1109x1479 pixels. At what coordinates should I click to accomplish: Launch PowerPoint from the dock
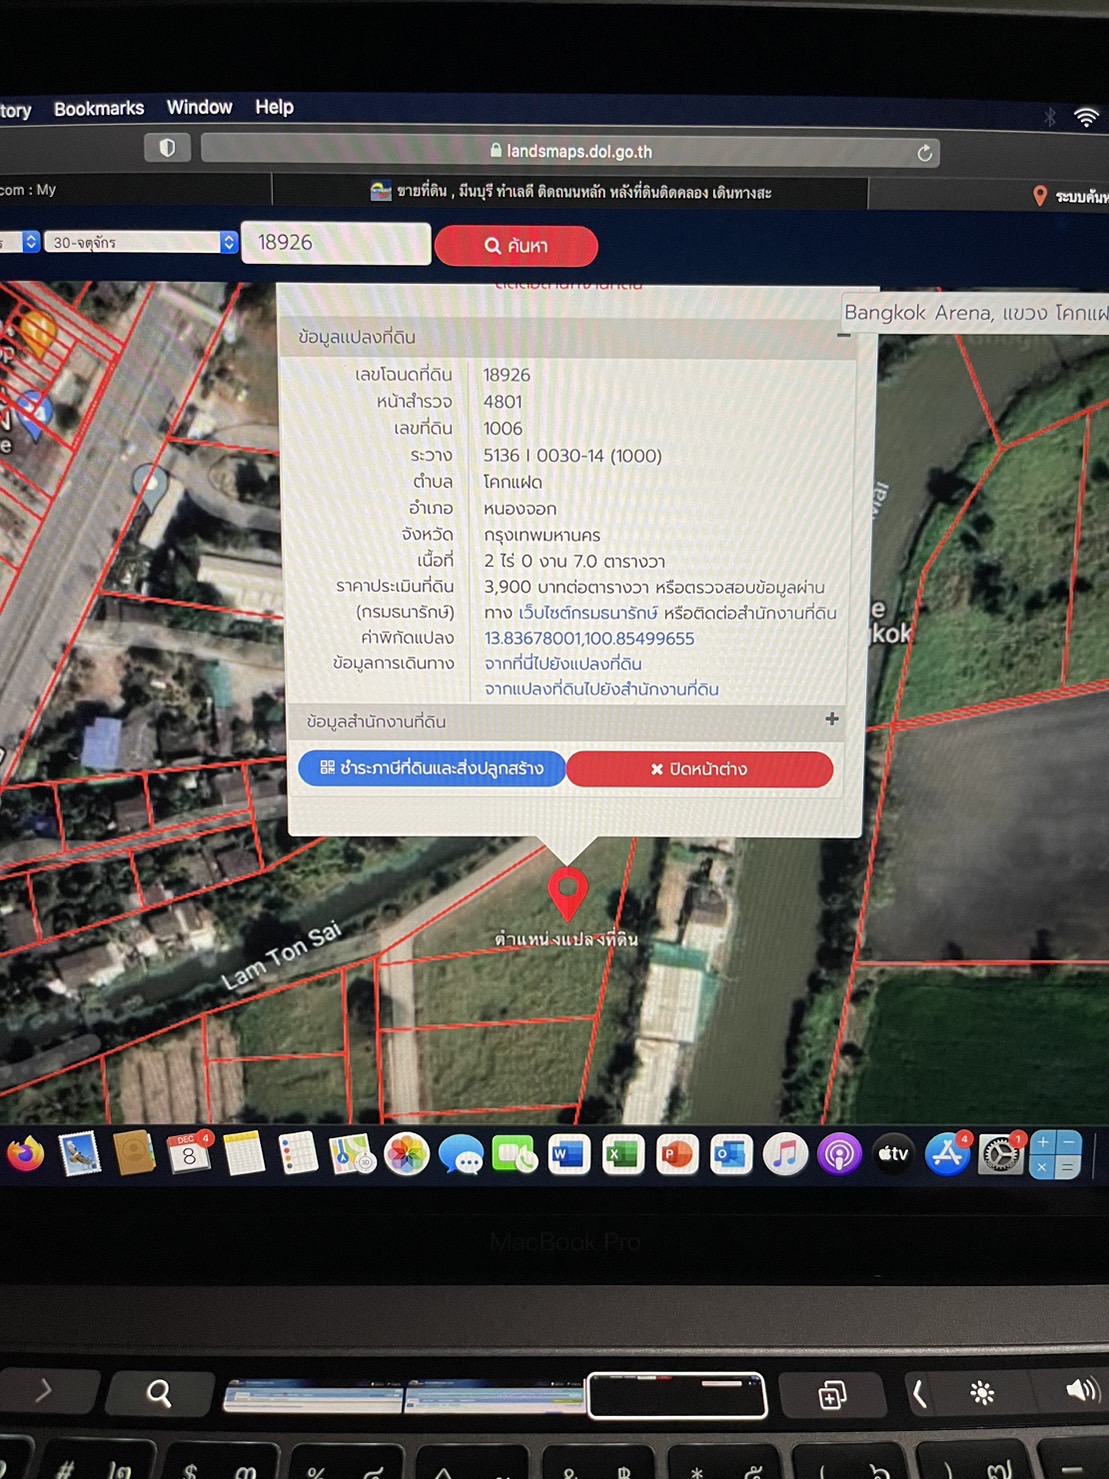click(677, 1156)
